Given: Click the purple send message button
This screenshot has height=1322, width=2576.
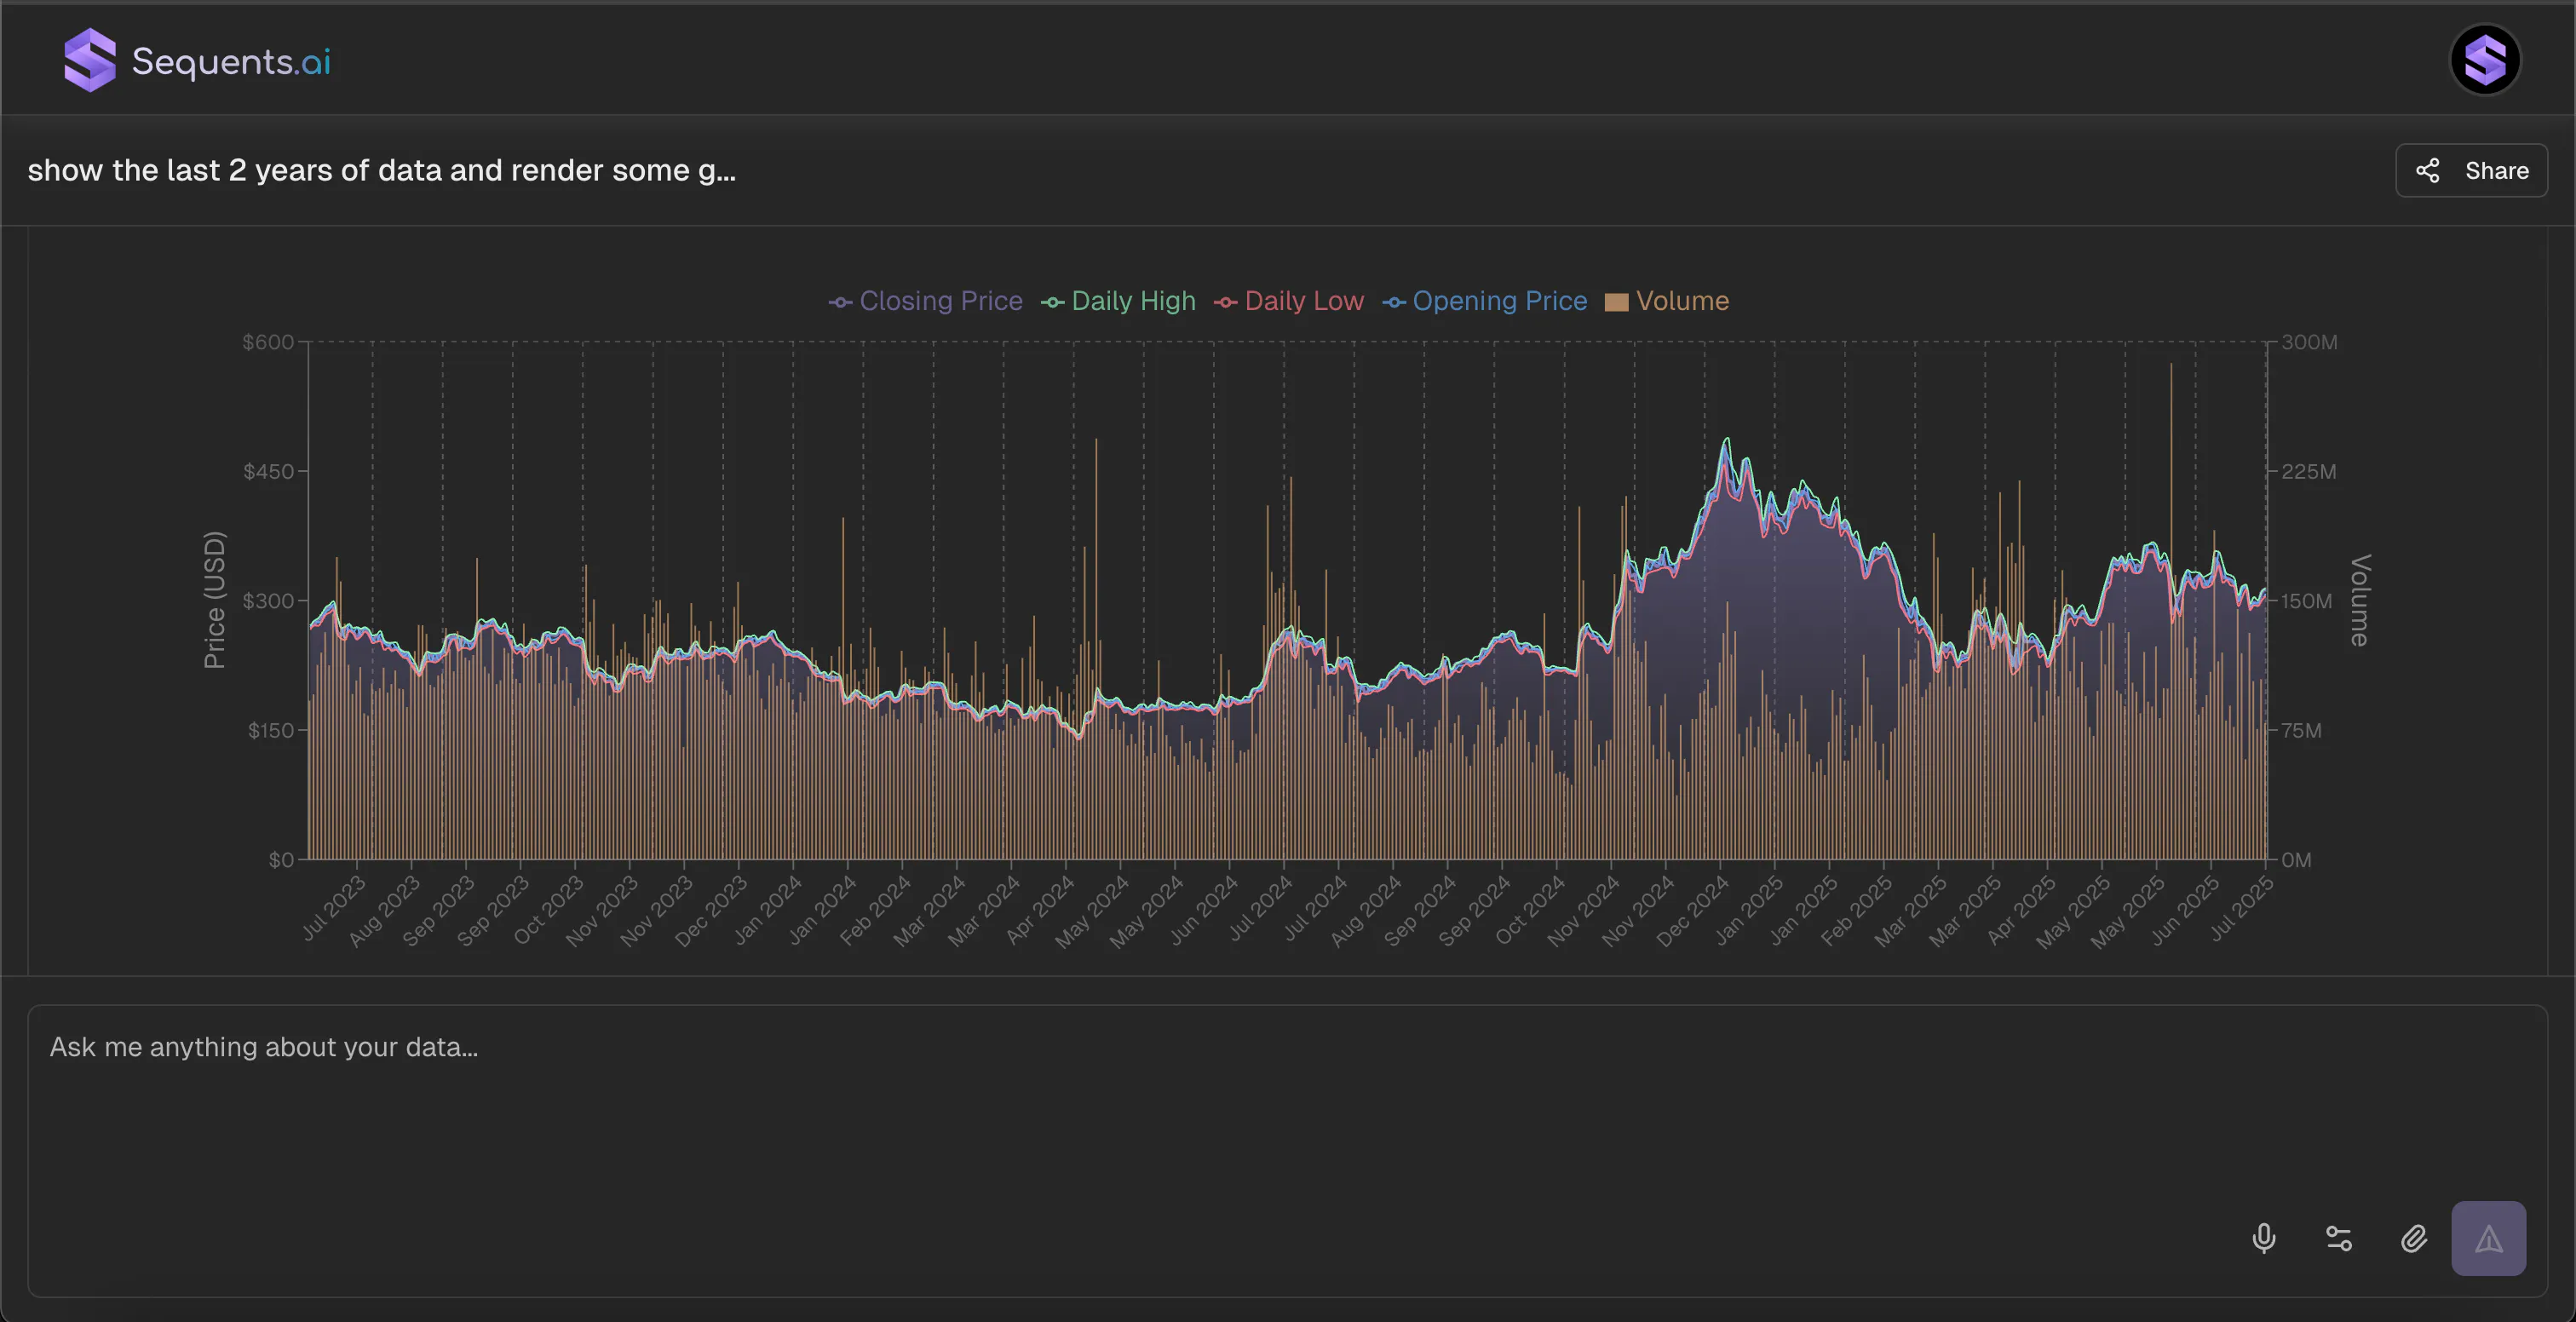Looking at the screenshot, I should [2488, 1238].
